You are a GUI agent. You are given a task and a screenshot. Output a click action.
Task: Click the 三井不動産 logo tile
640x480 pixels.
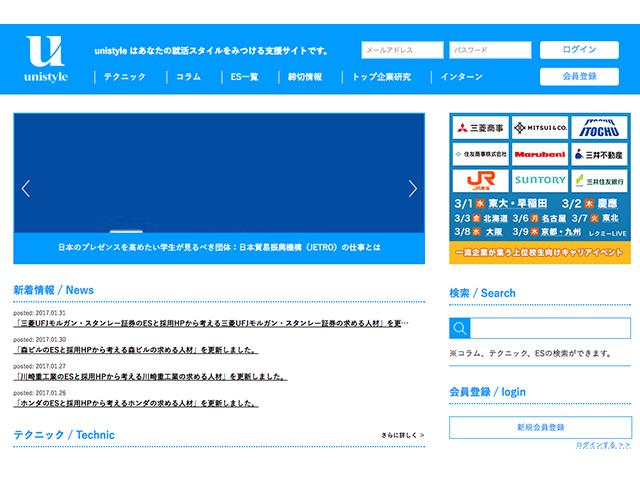coord(599,154)
